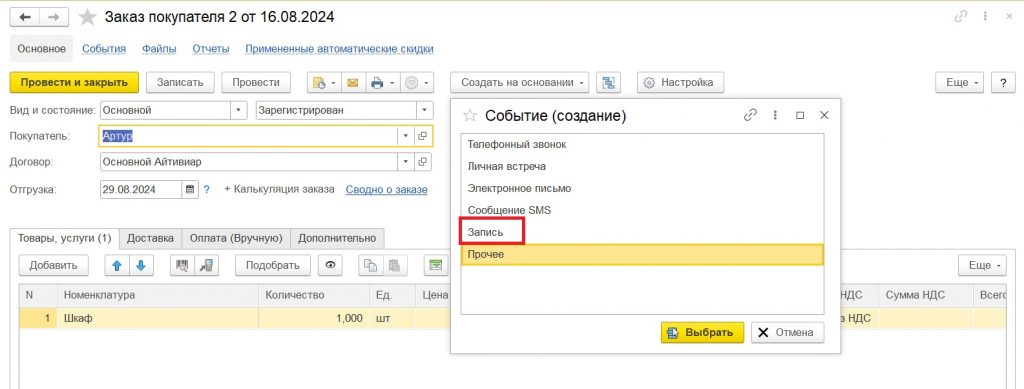Click data terminal load icon
1024x389 pixels.
pyautogui.click(x=206, y=265)
